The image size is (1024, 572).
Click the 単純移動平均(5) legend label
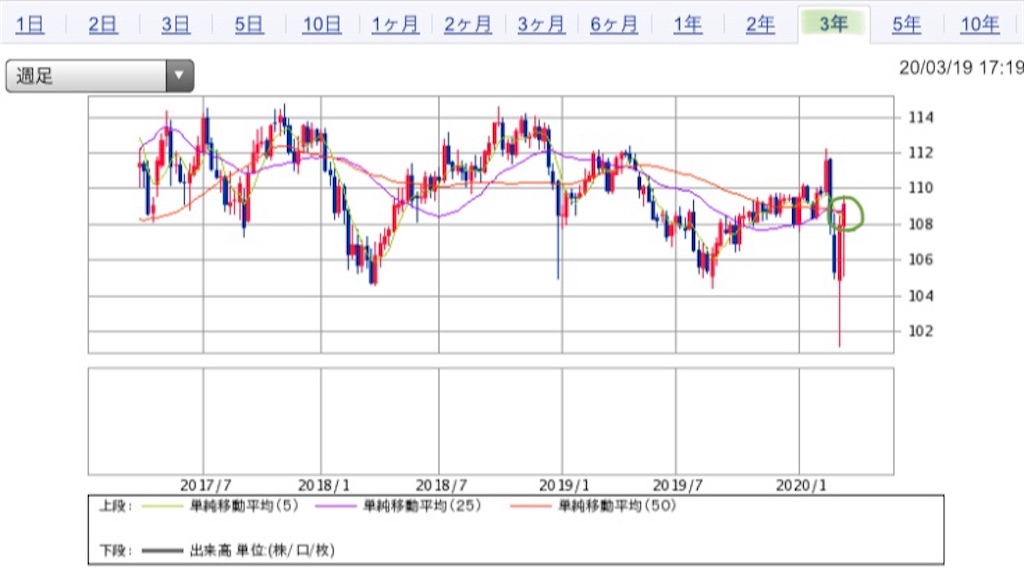[x=244, y=506]
